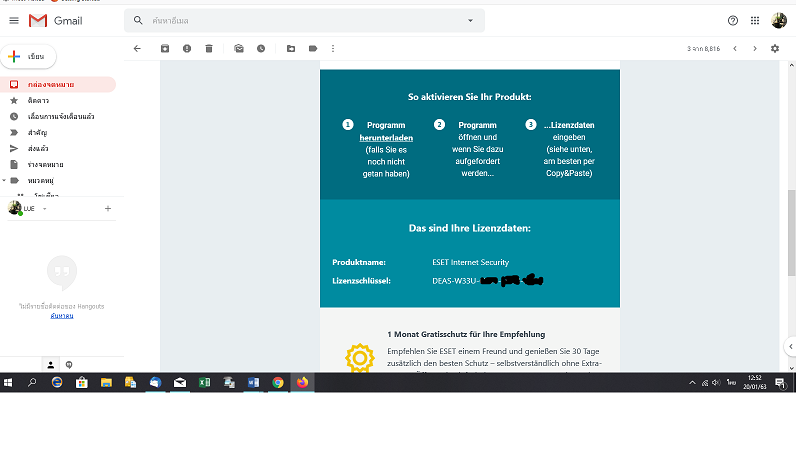Open the Windows Start menu
The image size is (800, 450).
click(8, 383)
